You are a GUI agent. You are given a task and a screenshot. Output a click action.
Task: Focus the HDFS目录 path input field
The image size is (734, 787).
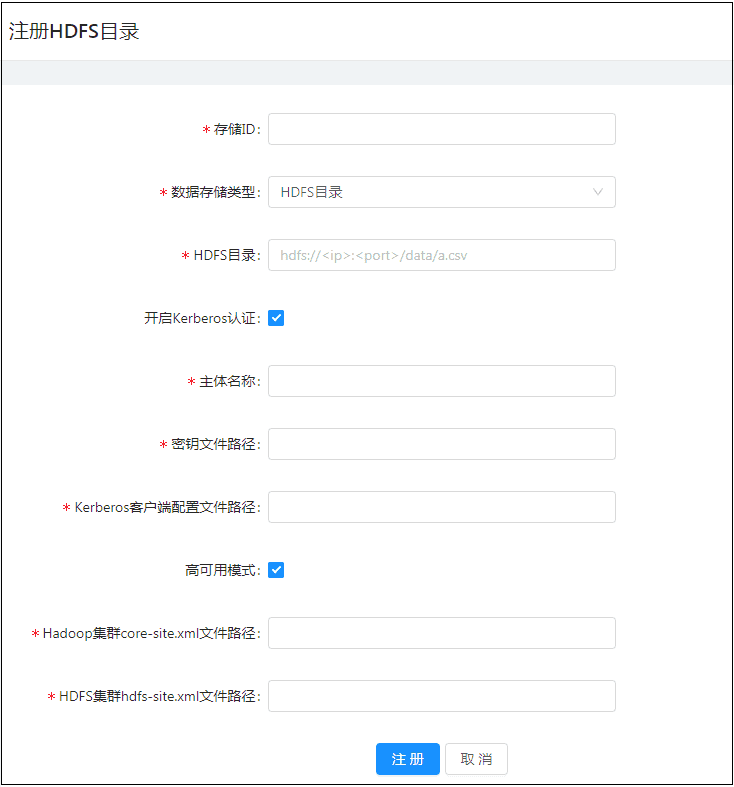click(x=441, y=255)
